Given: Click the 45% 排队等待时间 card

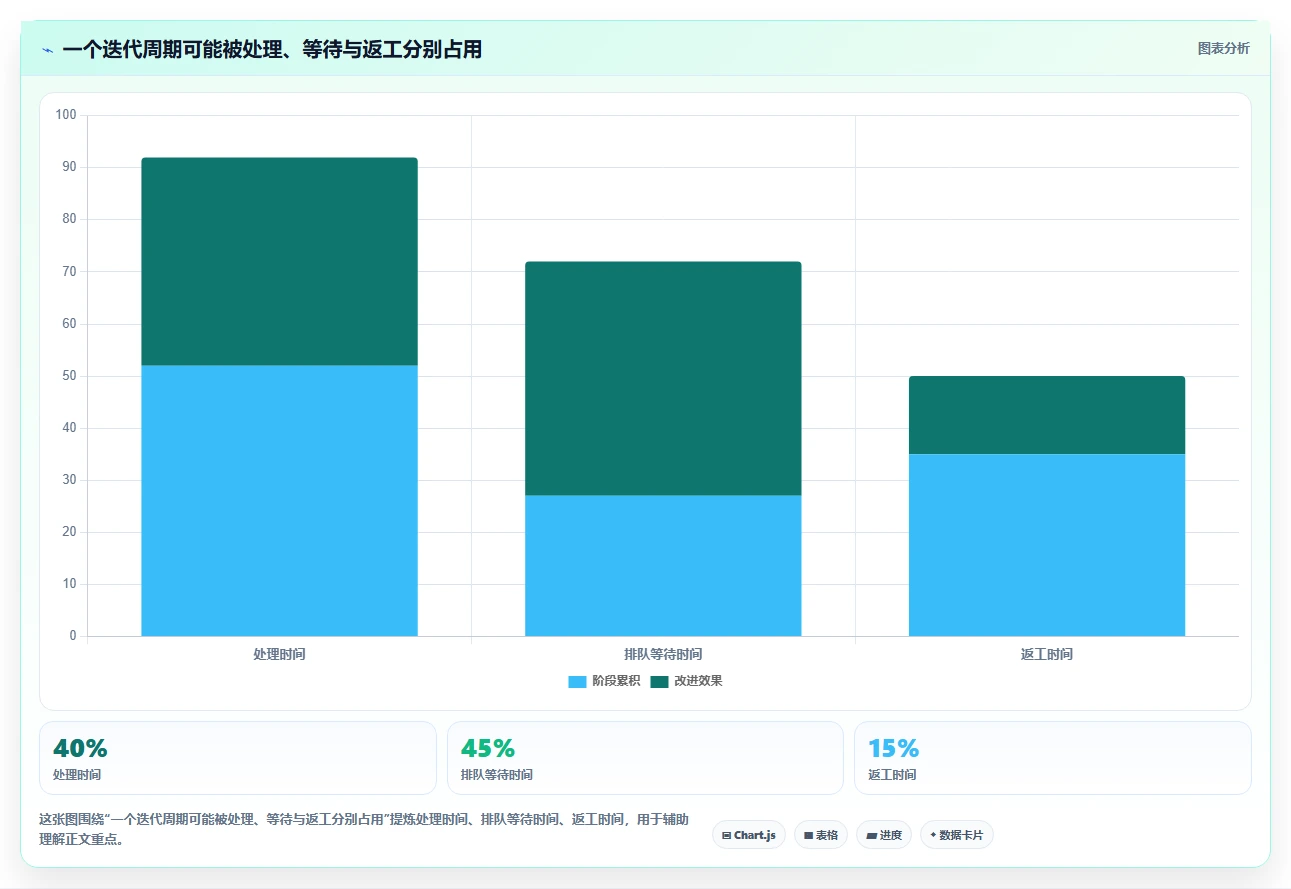Looking at the screenshot, I should pyautogui.click(x=645, y=758).
